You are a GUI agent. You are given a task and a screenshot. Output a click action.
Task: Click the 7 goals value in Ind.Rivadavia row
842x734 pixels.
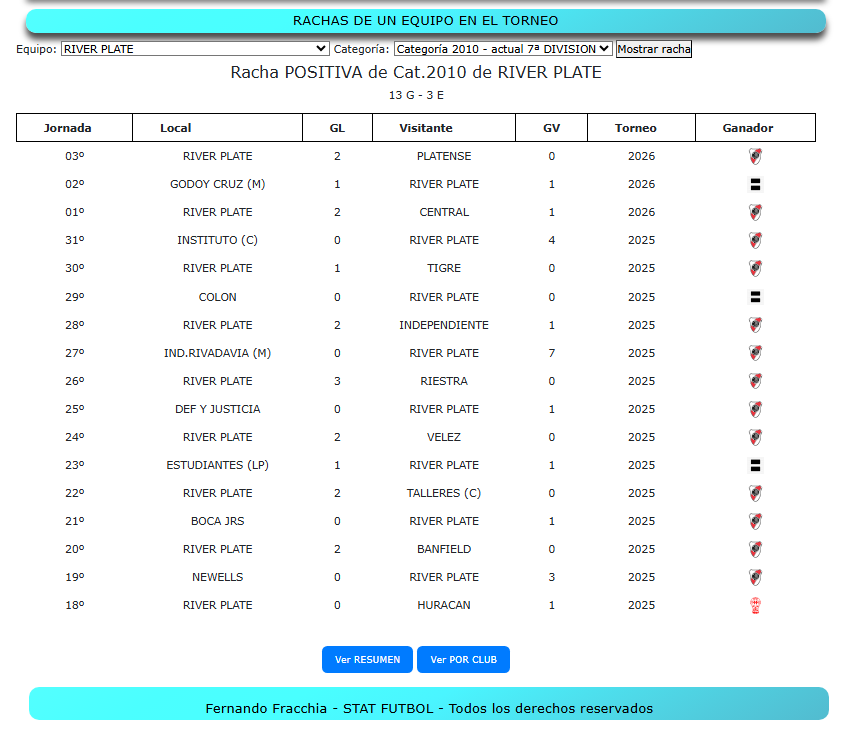coord(551,353)
